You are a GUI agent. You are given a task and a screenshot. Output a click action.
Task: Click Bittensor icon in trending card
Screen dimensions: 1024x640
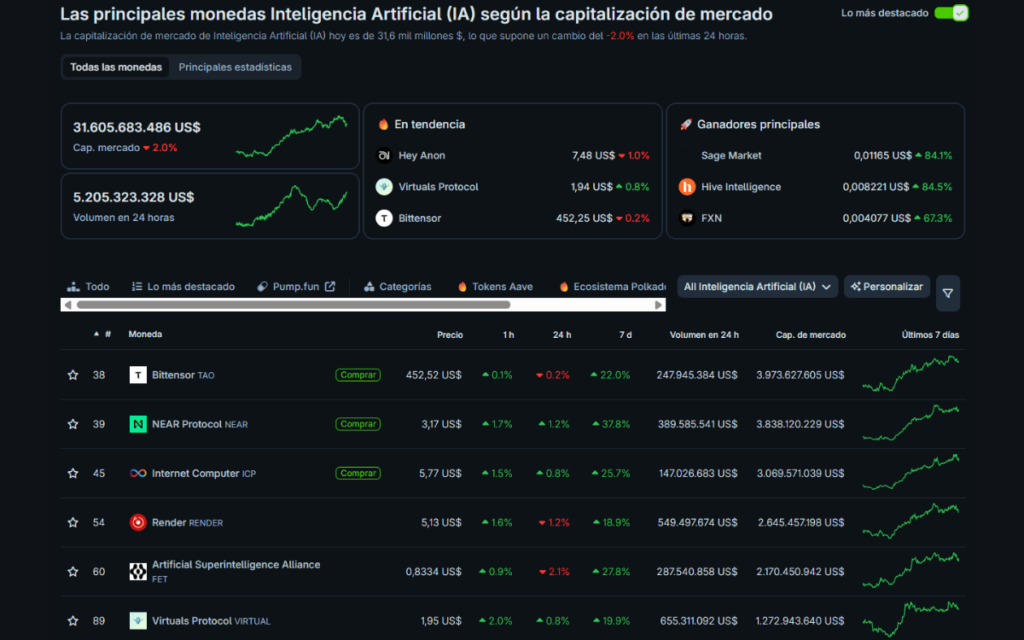384,218
